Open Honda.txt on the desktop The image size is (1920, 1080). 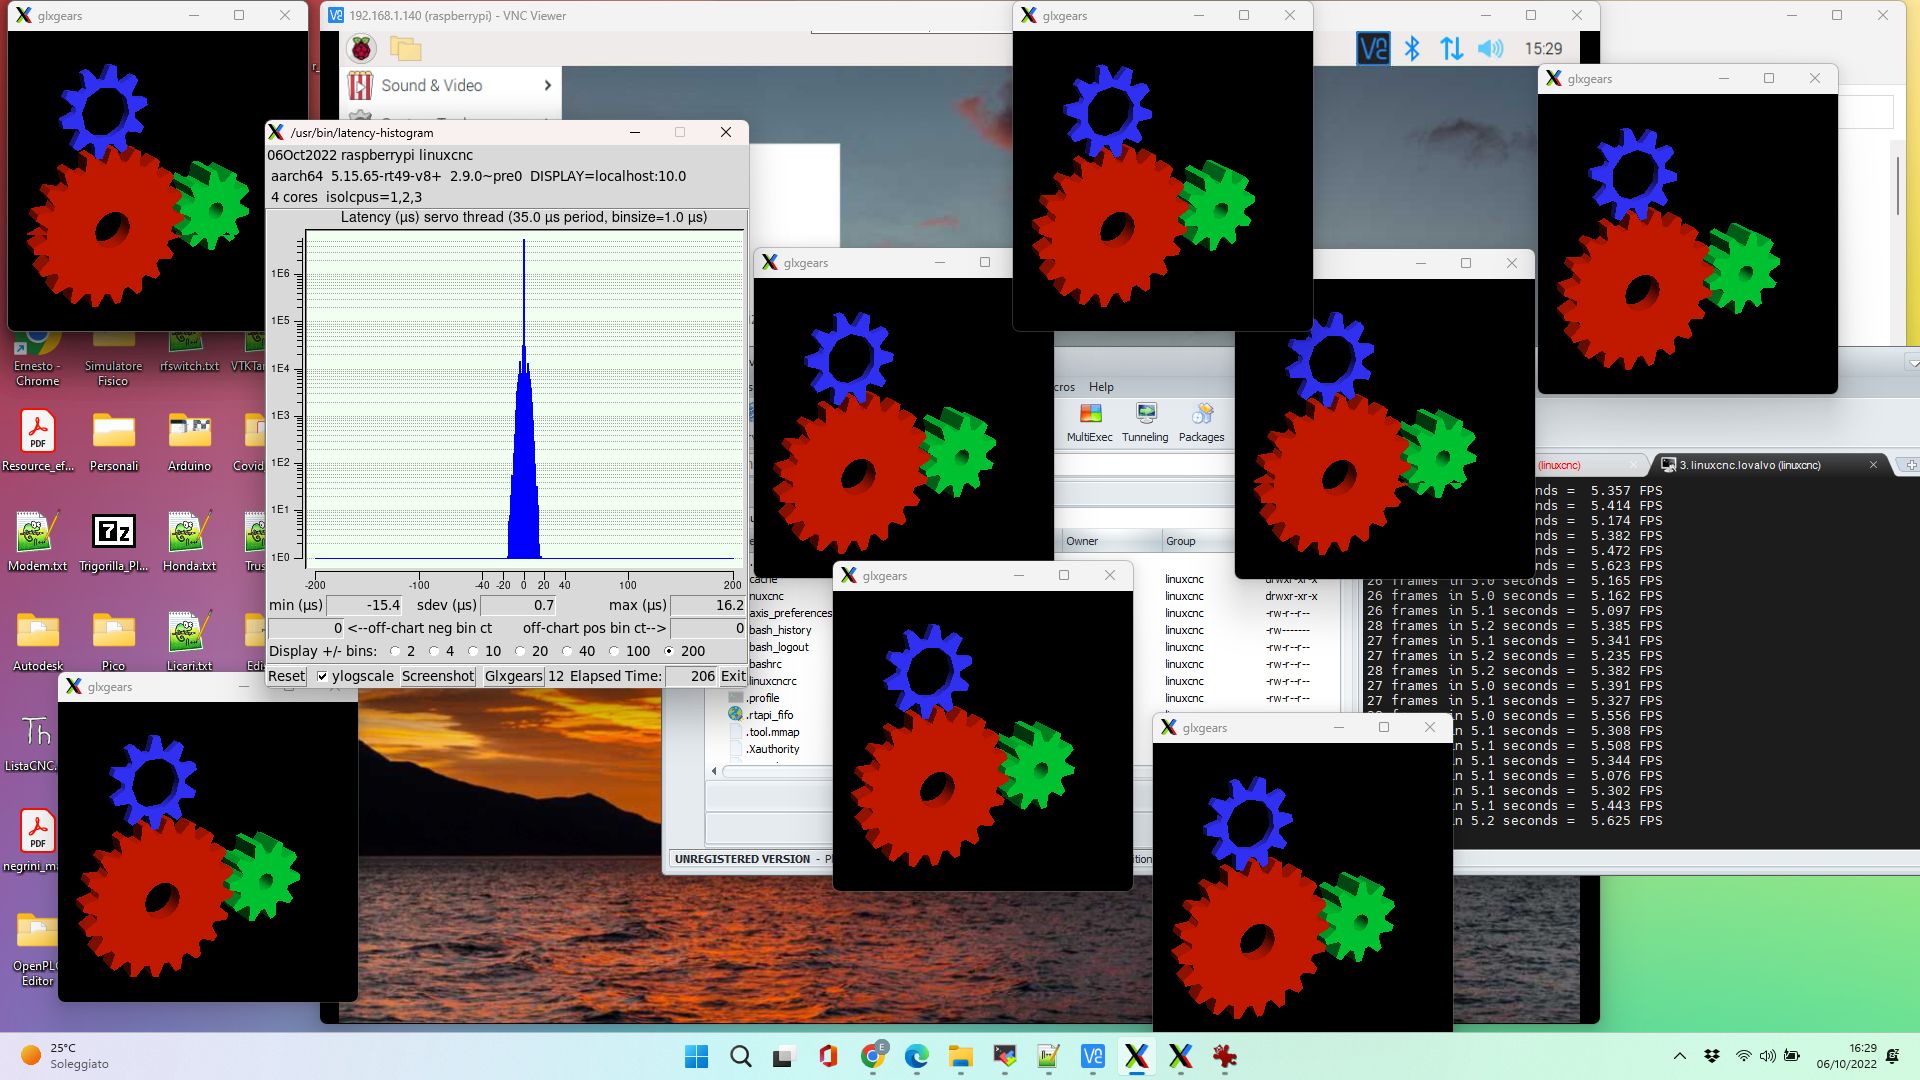tap(189, 542)
